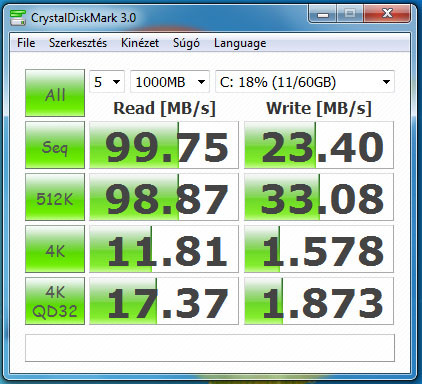Click the CrystalDiskMark title bar icon

(18, 17)
